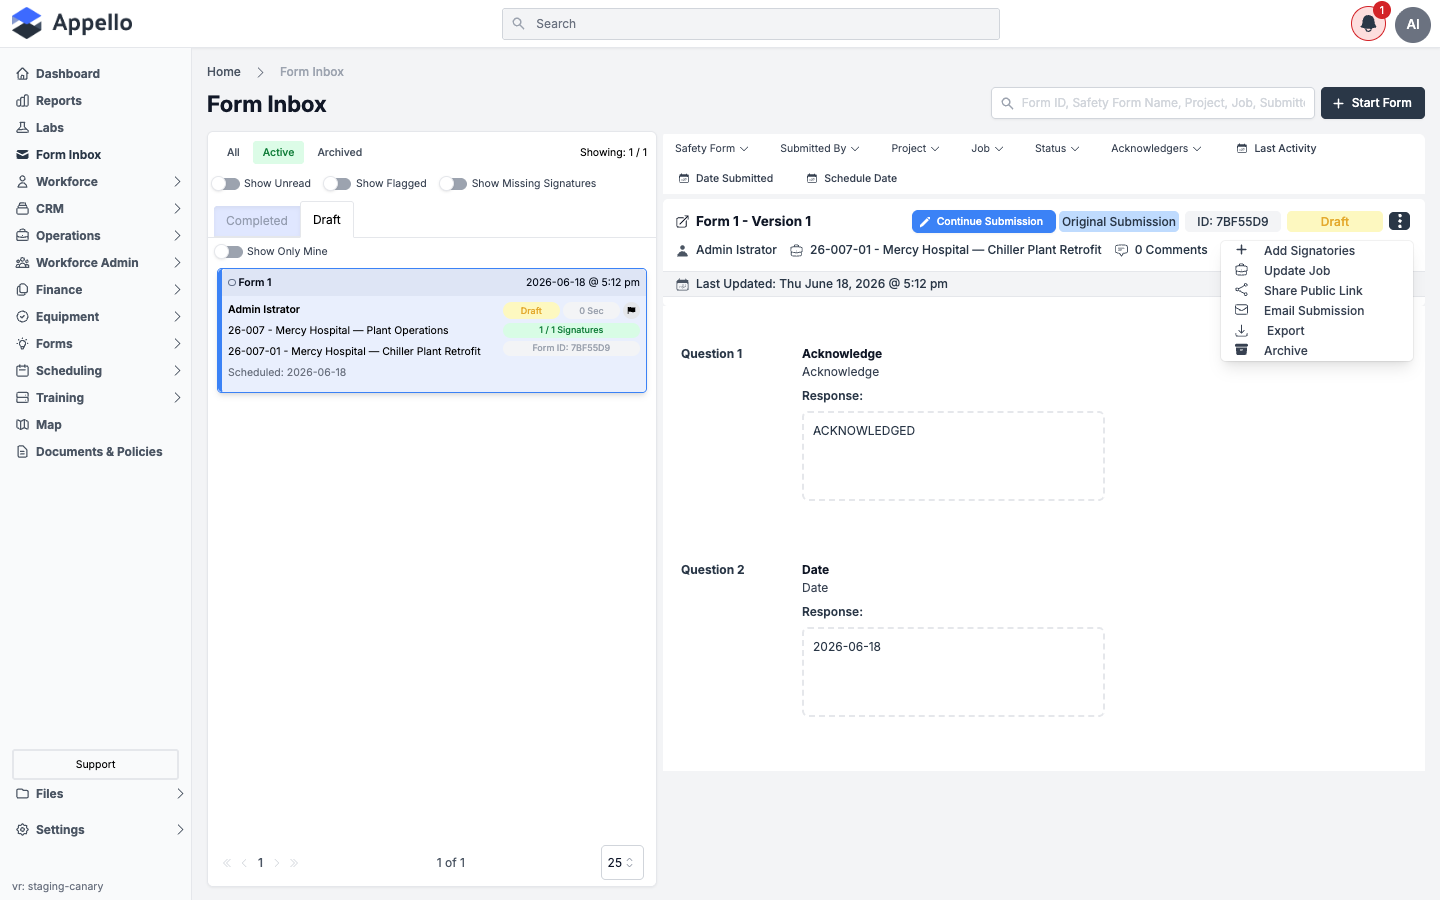This screenshot has width=1440, height=918.
Task: Toggle Show Flagged switch
Action: click(338, 184)
